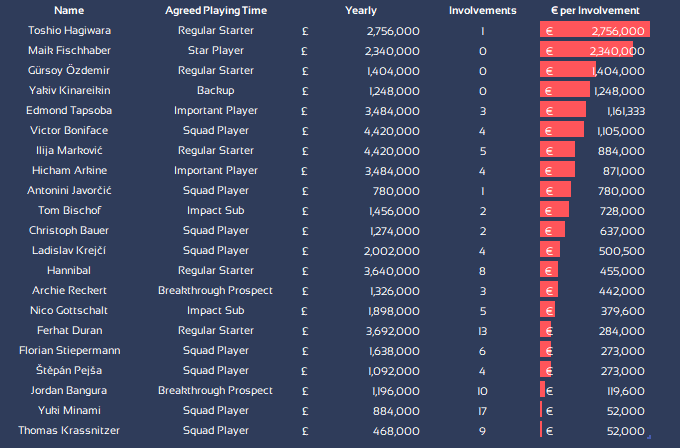
Task: Click the € per Involvement header
Action: point(595,10)
